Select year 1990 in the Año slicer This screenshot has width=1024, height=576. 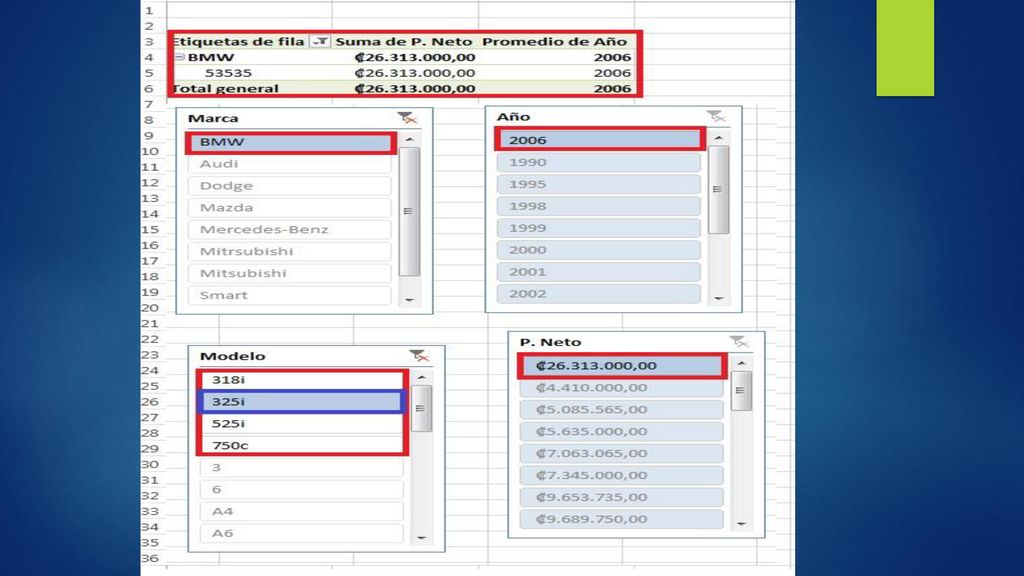pos(599,162)
